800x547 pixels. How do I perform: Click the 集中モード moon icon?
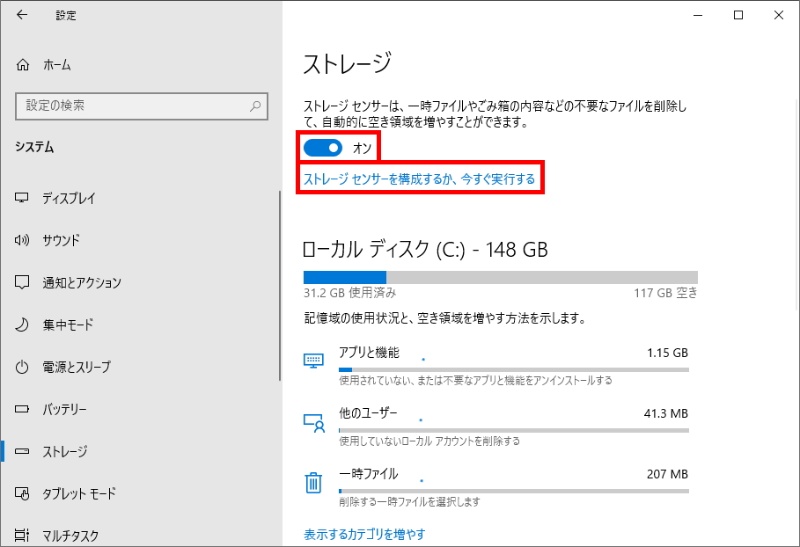coord(22,325)
